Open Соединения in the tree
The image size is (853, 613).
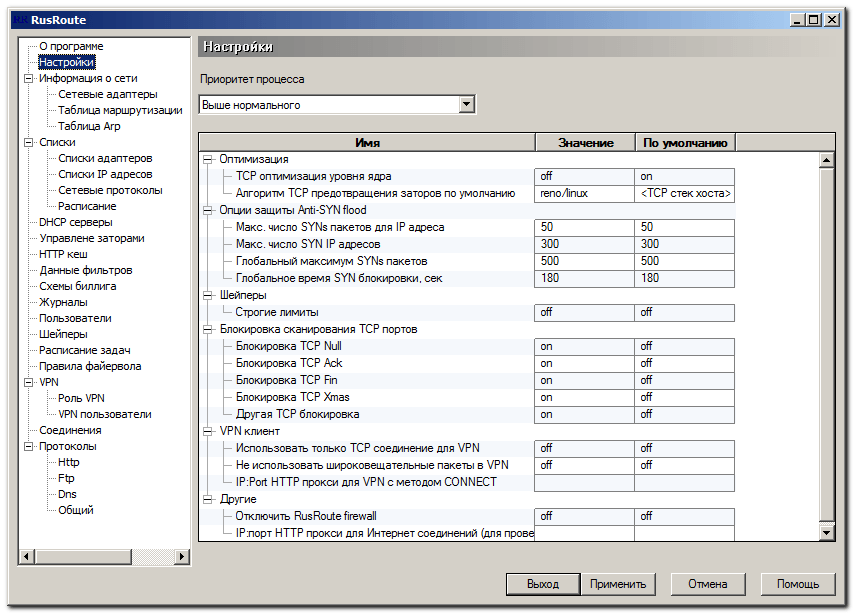tap(70, 430)
